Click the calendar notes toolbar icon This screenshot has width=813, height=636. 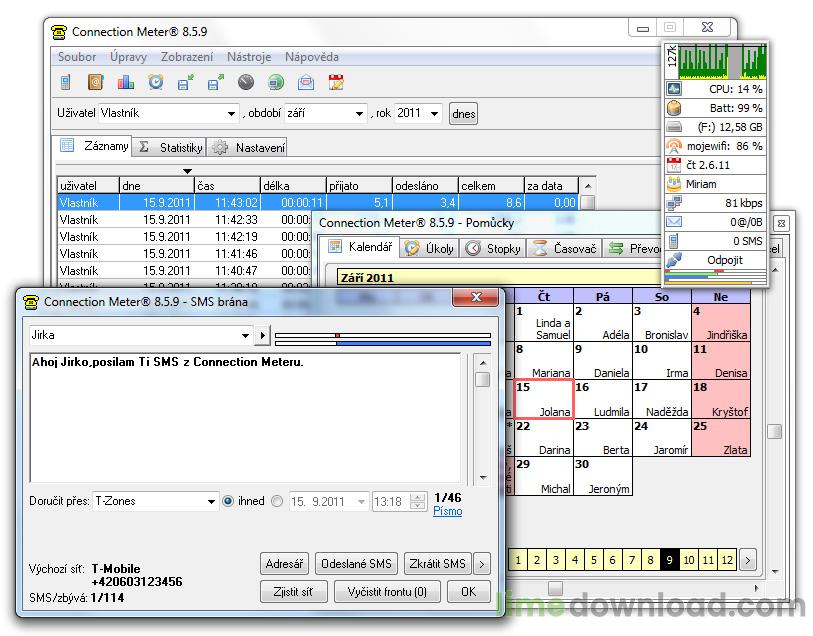click(336, 83)
